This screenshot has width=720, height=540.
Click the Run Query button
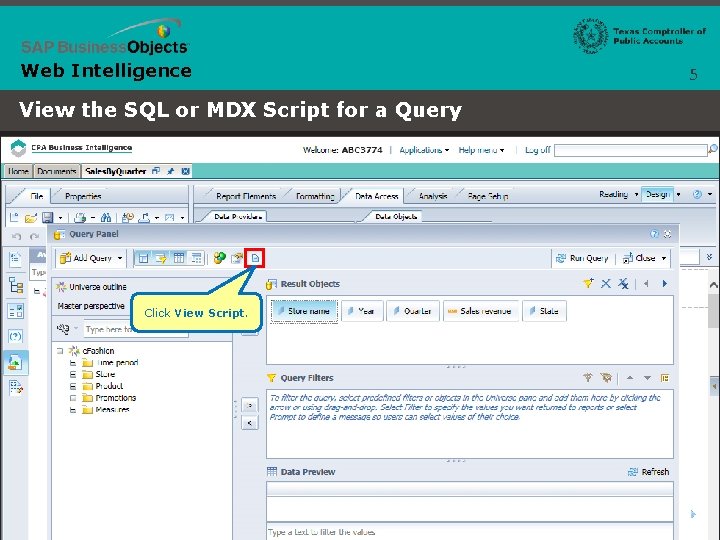[x=582, y=258]
